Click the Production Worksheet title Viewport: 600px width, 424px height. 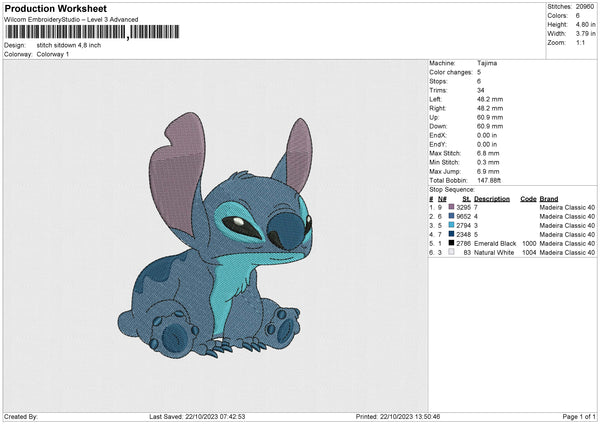55,8
